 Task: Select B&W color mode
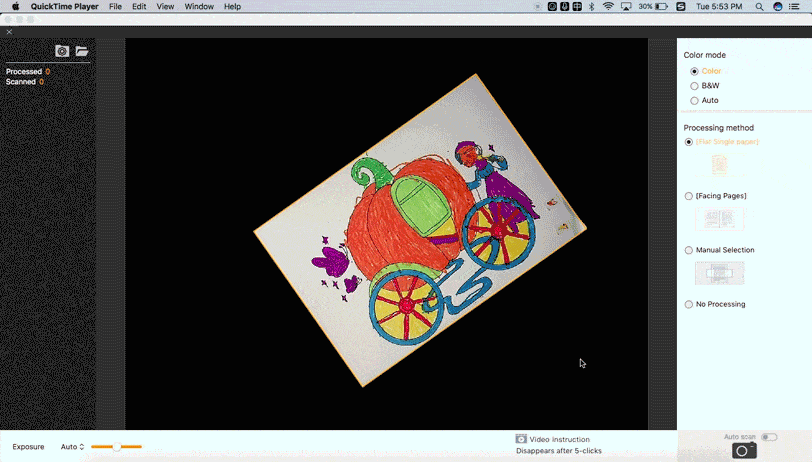694,86
